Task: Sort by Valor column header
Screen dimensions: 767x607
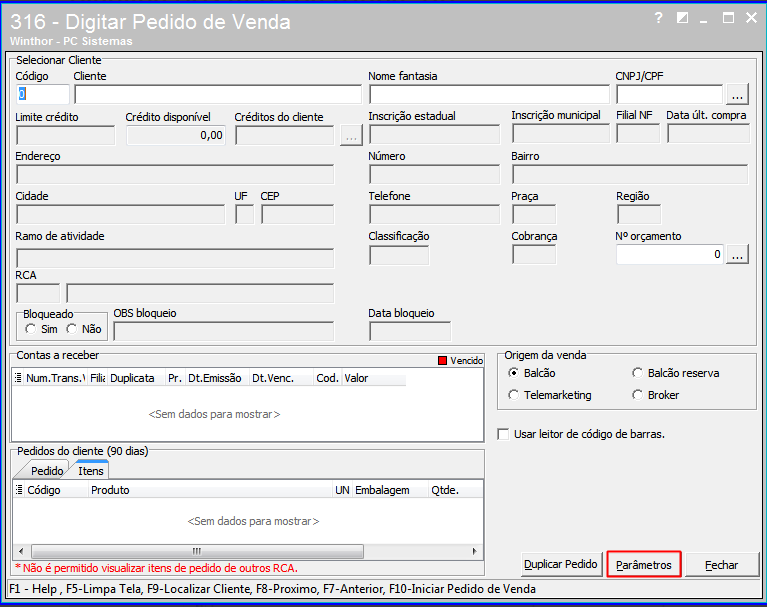Action: point(374,378)
